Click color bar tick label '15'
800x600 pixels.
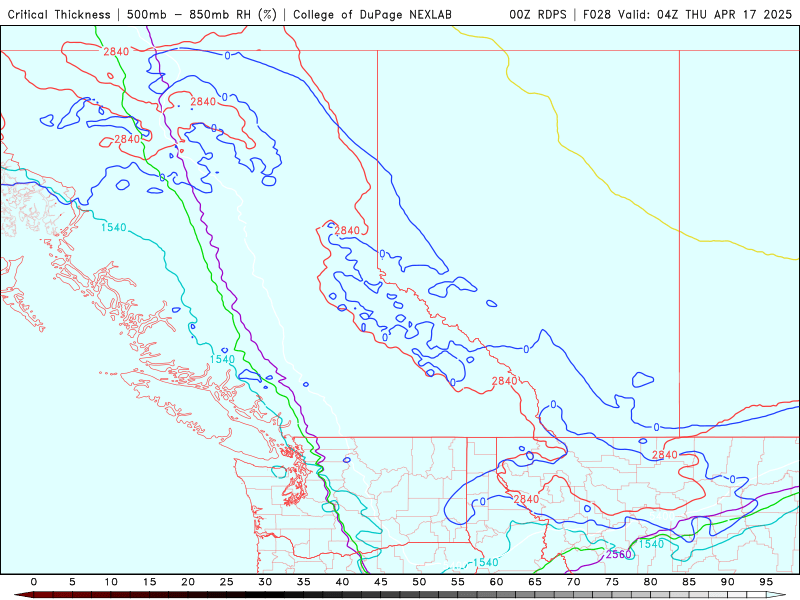[x=149, y=582]
